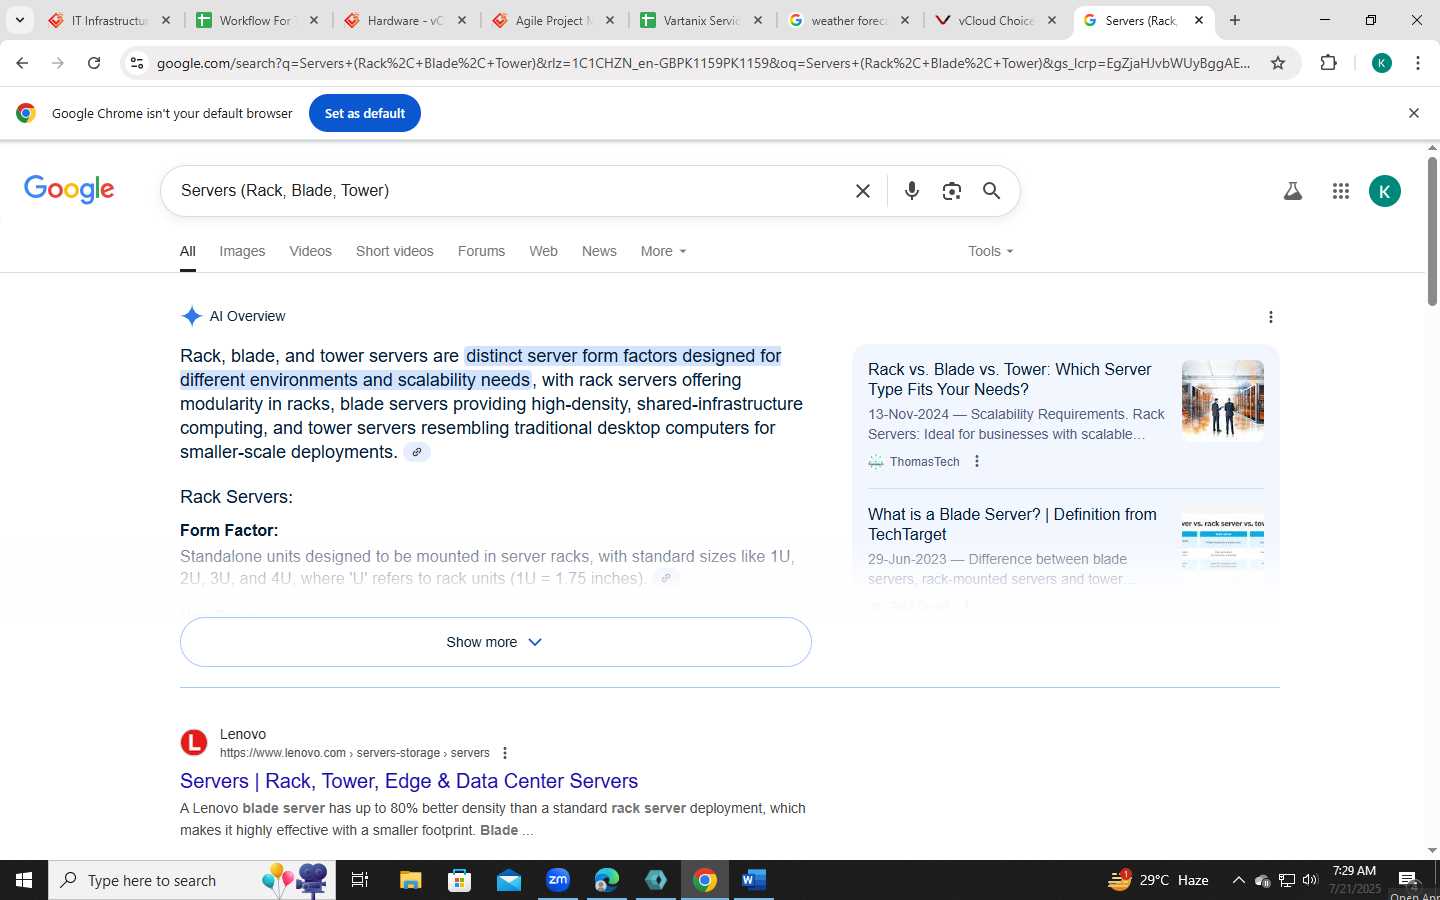1440x900 pixels.
Task: Start voice search with microphone
Action: (911, 190)
